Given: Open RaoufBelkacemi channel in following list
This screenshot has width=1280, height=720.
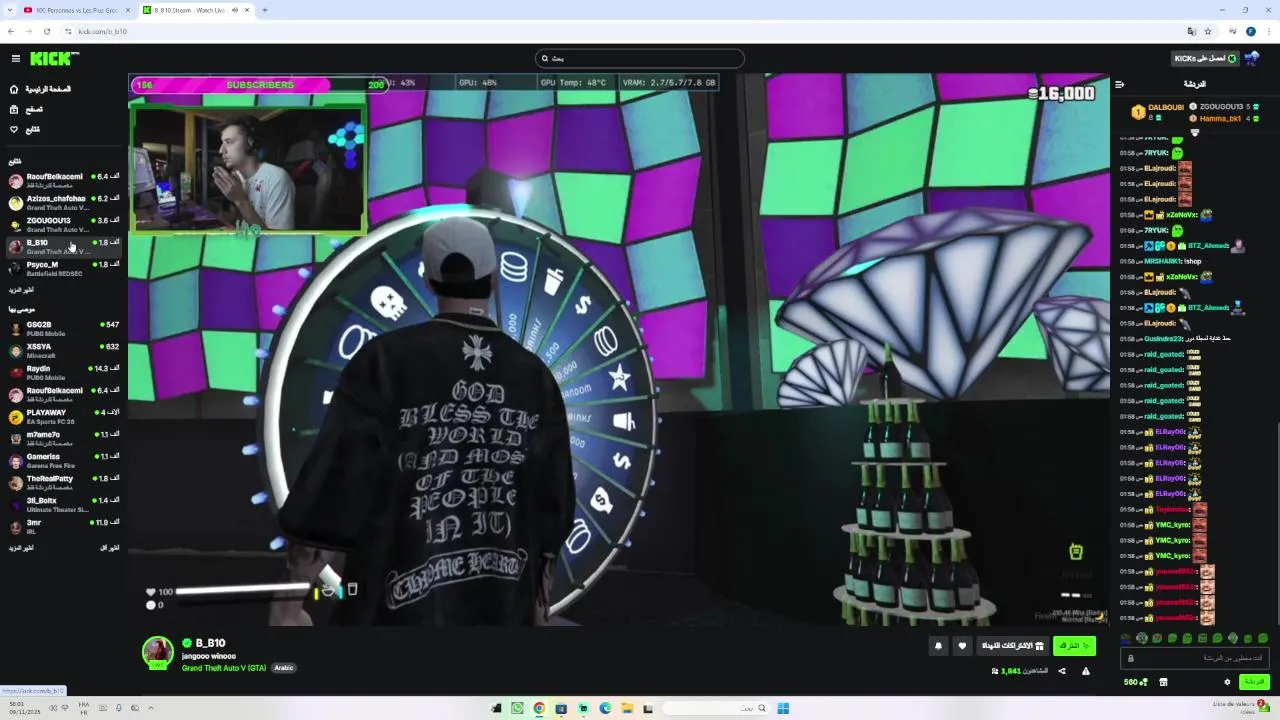Looking at the screenshot, I should (x=64, y=180).
